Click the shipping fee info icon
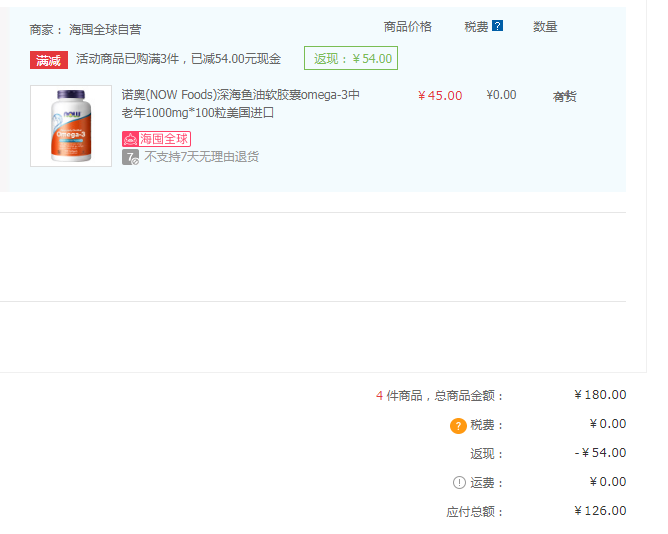Viewport: 668px width, 534px height. coord(459,482)
